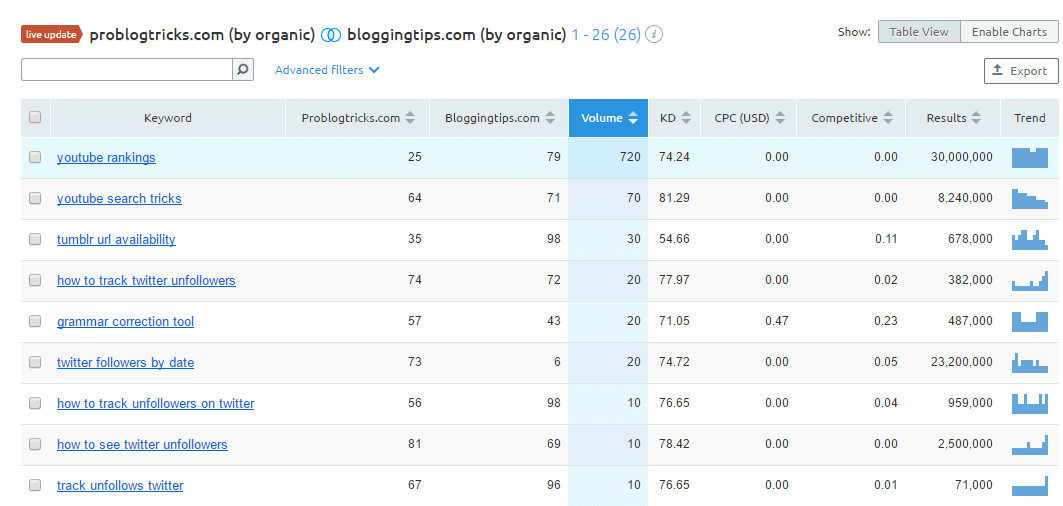This screenshot has height=506, width=1063.
Task: View trend chart for tumblr url availability
Action: pyautogui.click(x=1030, y=239)
